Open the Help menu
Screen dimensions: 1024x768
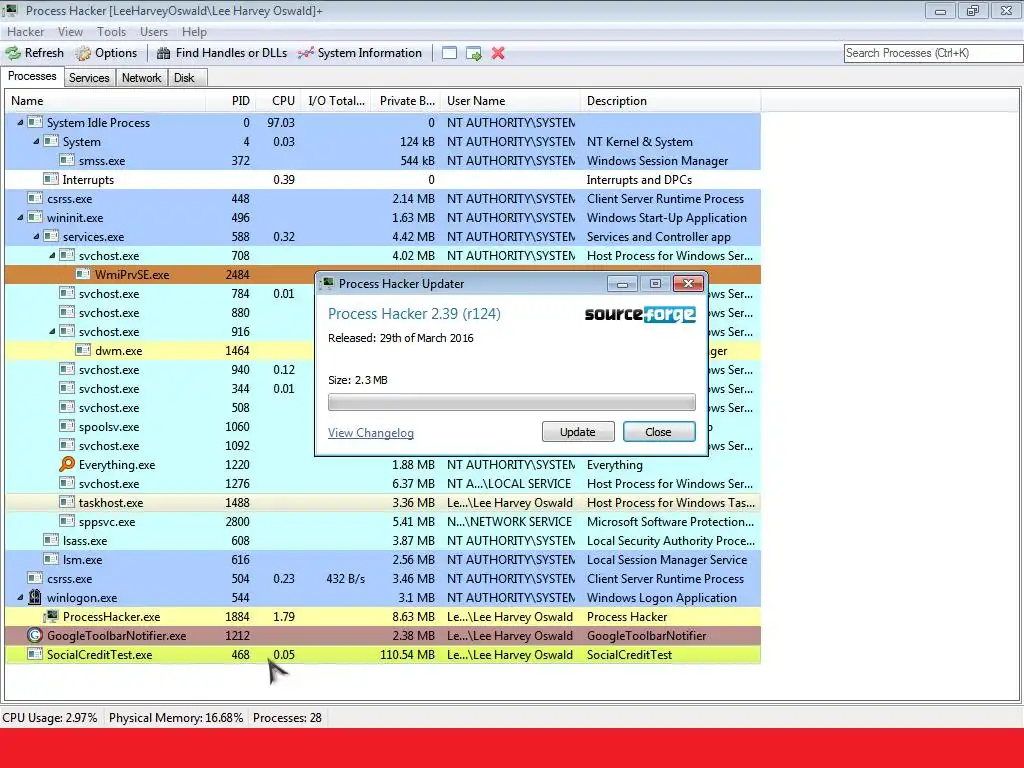point(194,31)
